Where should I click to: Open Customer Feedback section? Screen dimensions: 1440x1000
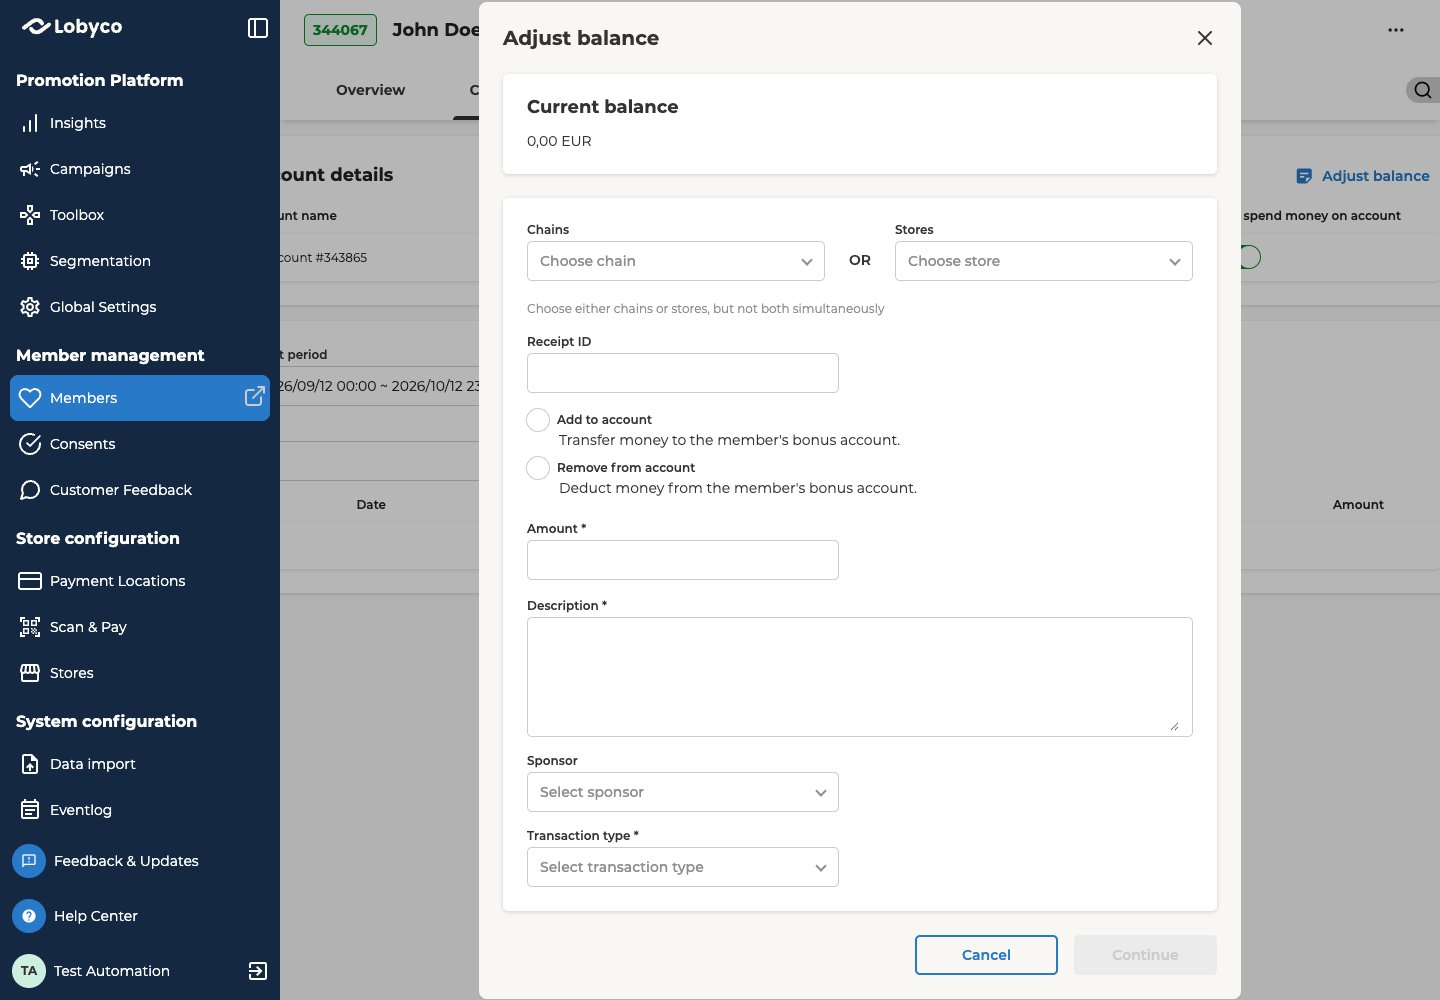[120, 490]
